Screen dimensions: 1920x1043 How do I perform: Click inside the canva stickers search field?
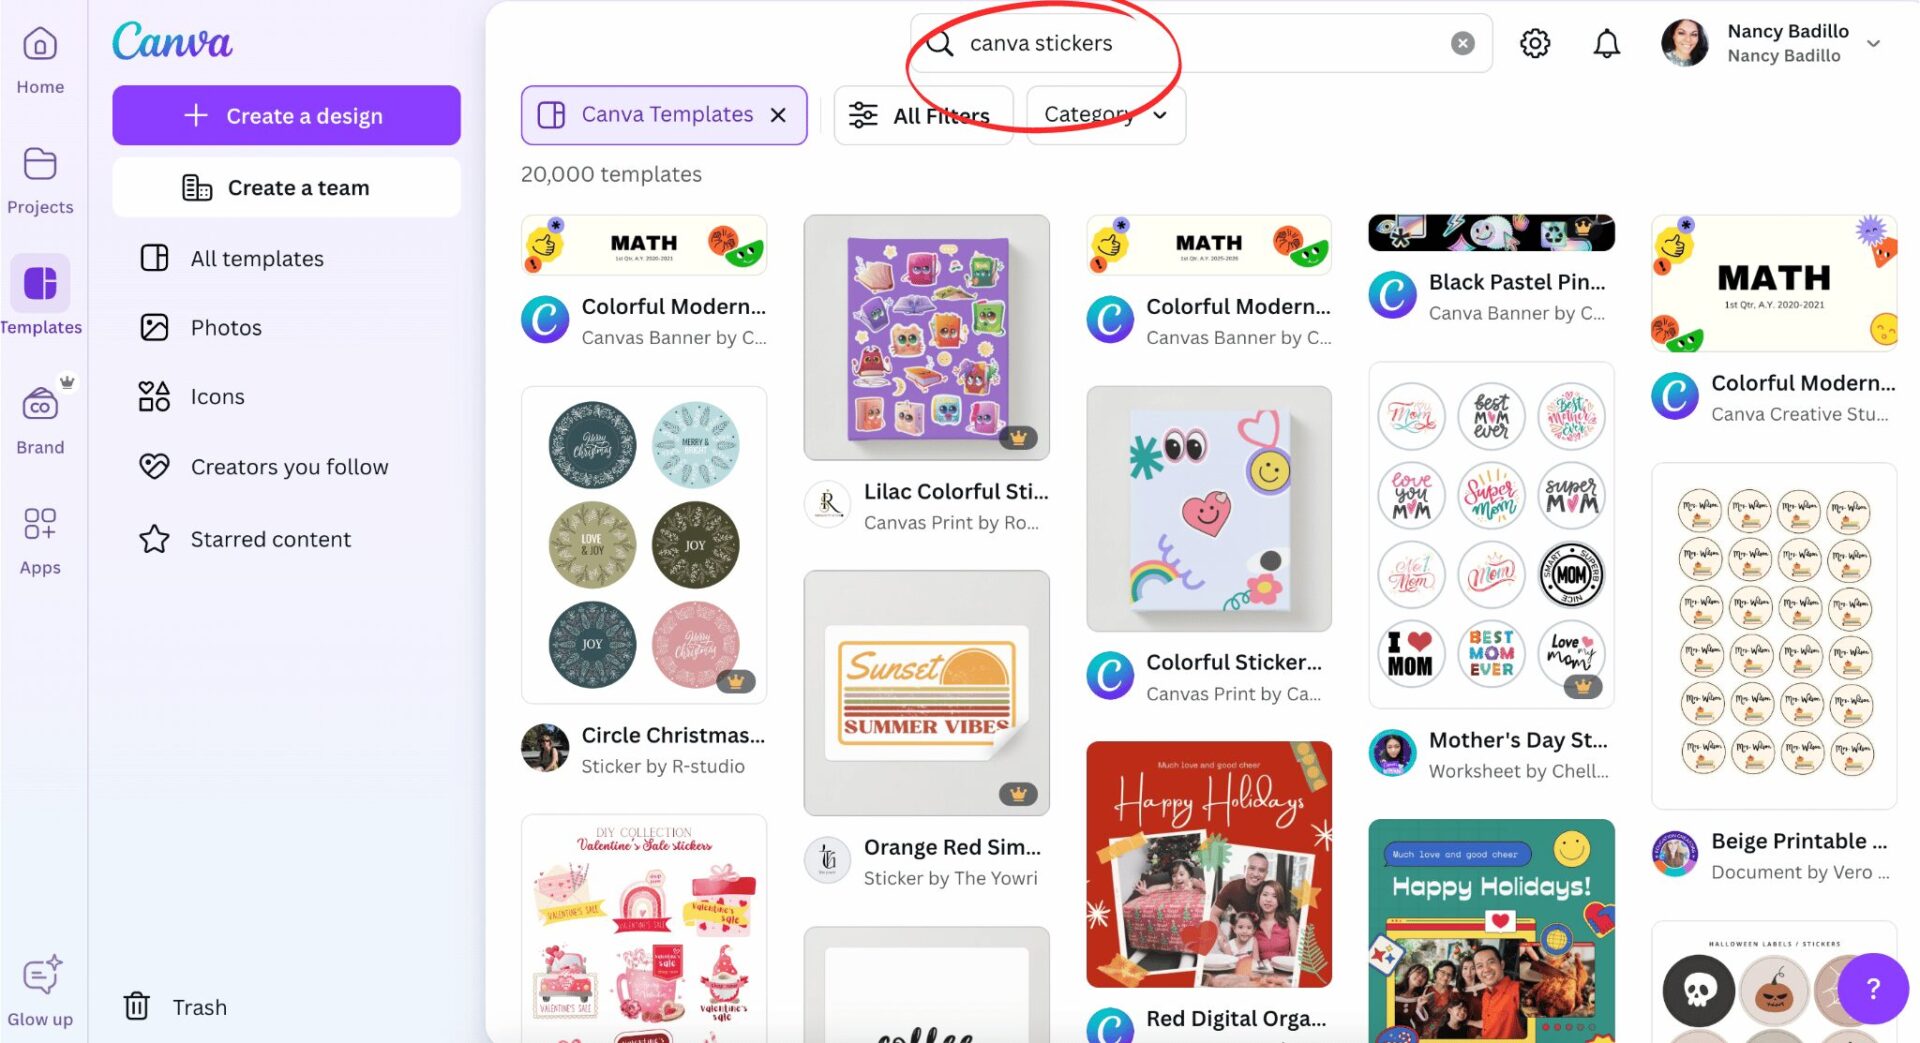point(1200,43)
